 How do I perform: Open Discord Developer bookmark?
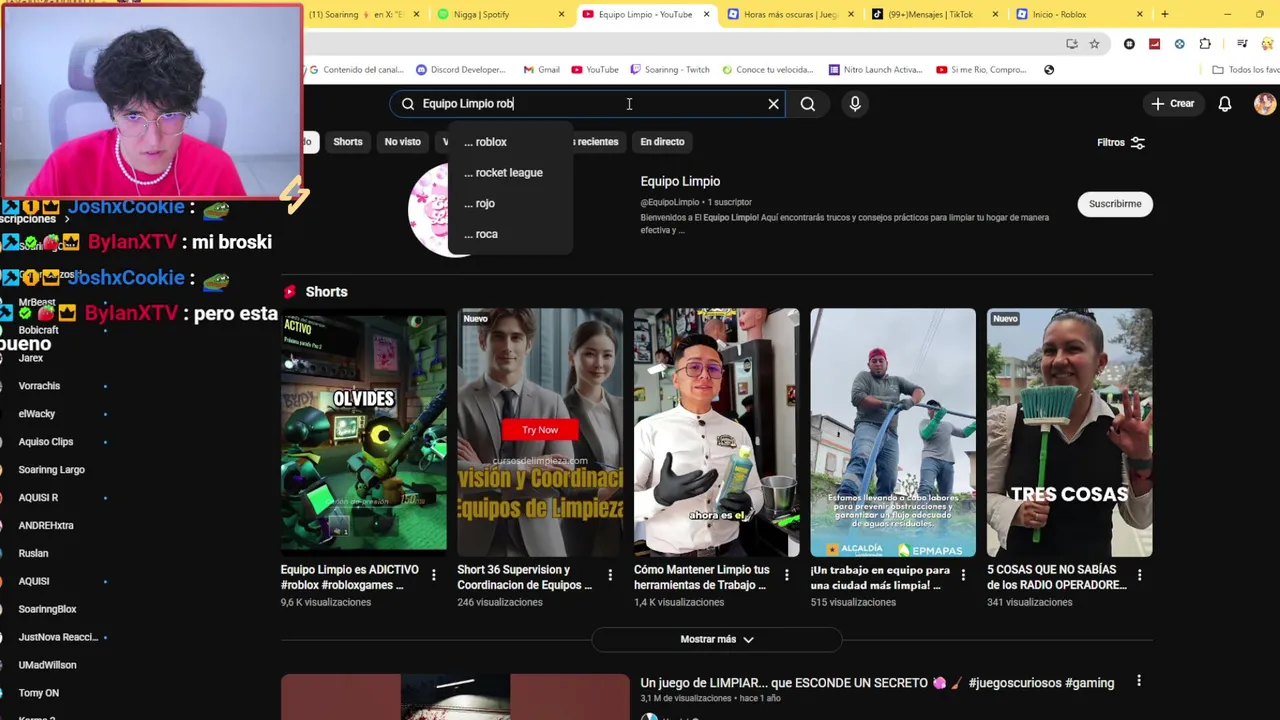pos(460,70)
